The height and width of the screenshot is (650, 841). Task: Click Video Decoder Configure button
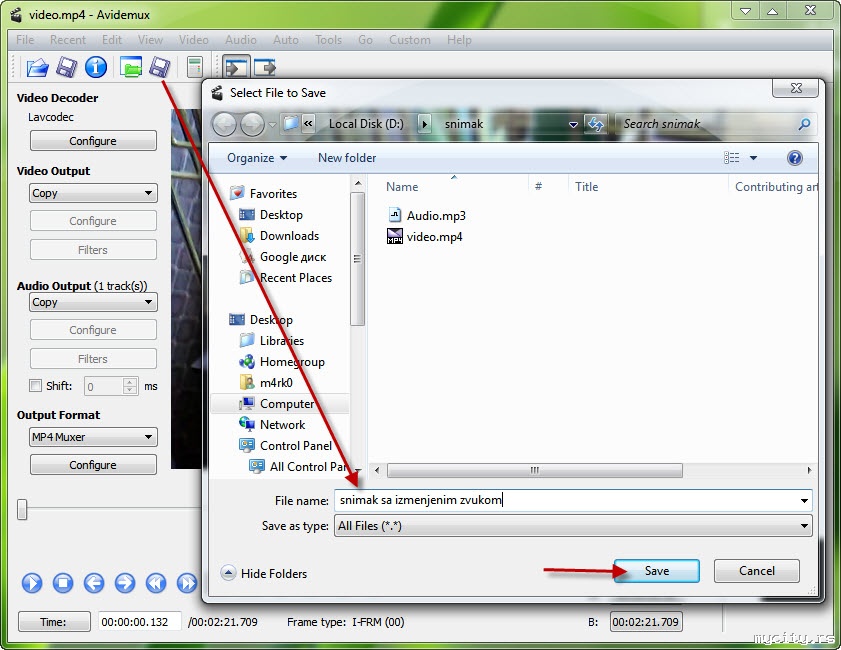pos(93,141)
